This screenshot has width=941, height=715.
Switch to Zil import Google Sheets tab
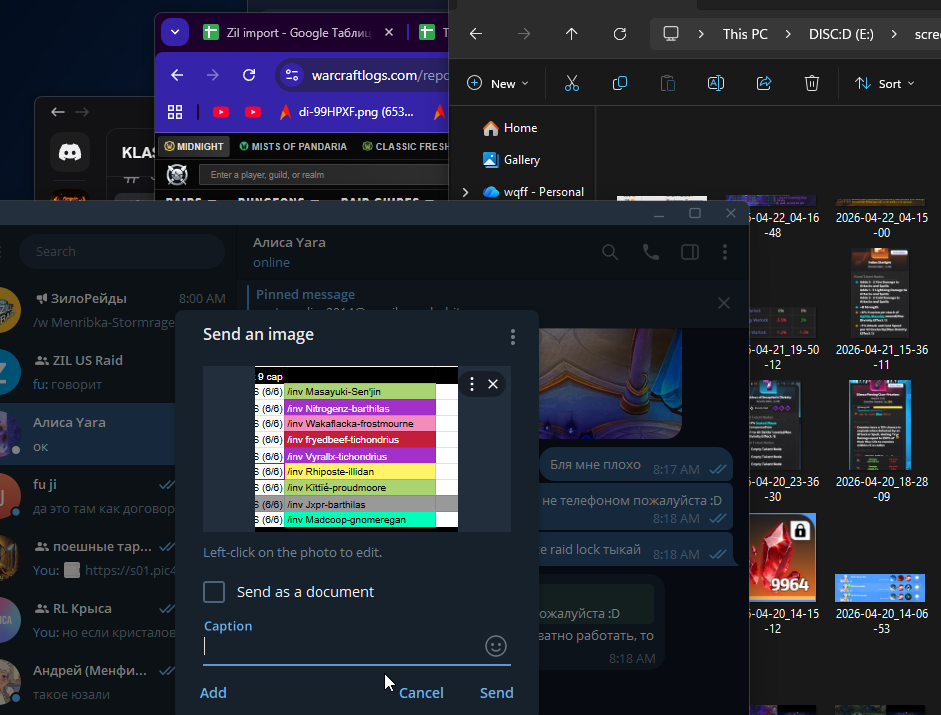click(290, 33)
